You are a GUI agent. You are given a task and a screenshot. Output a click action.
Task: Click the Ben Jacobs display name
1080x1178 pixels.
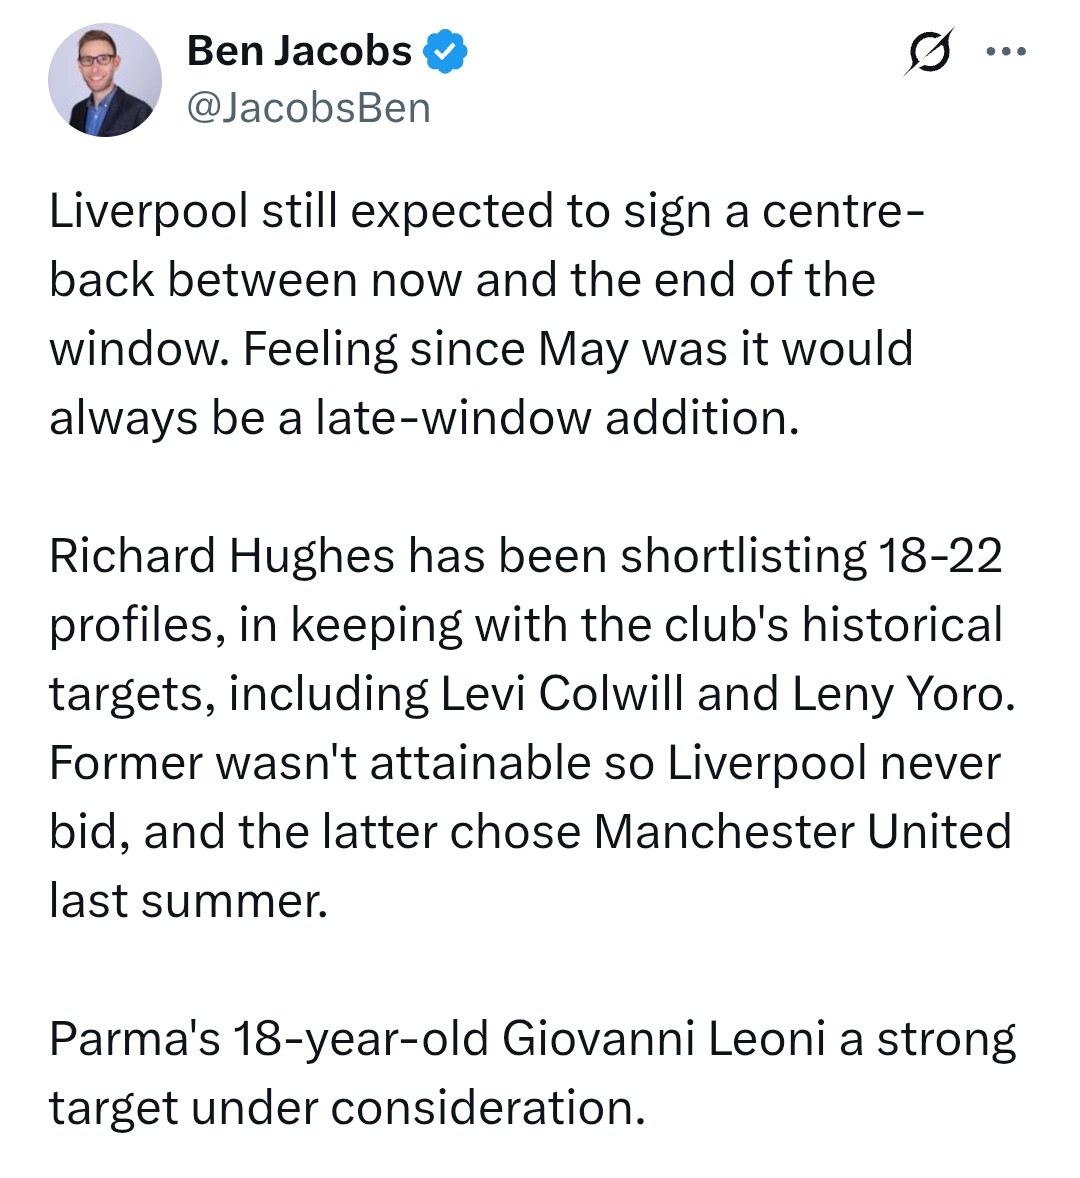pos(299,51)
